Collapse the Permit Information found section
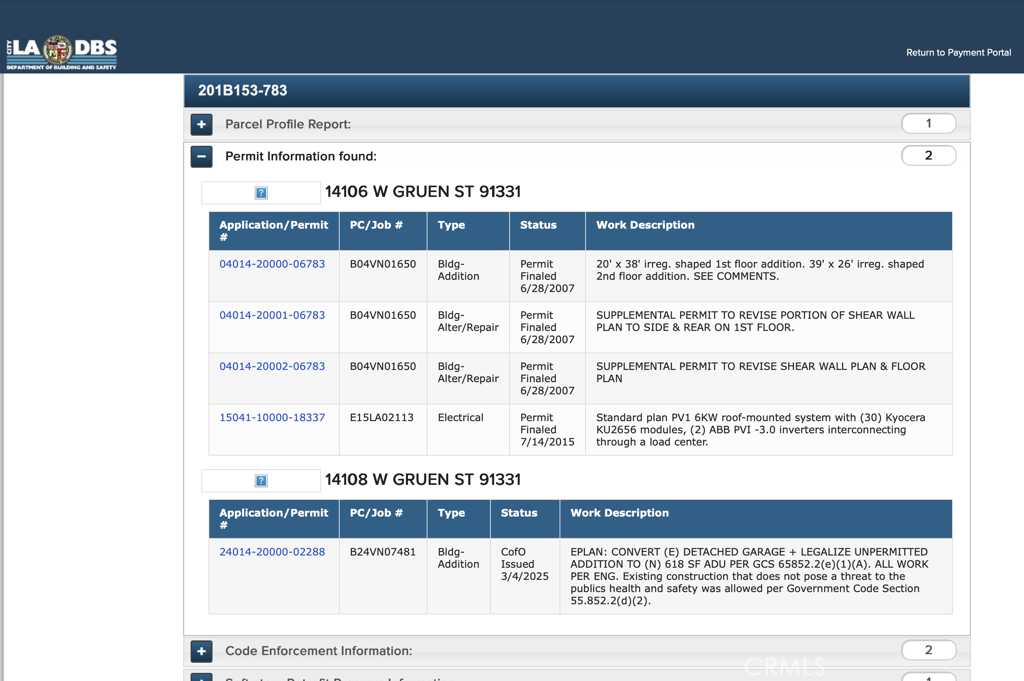The width and height of the screenshot is (1024, 681). click(x=202, y=157)
